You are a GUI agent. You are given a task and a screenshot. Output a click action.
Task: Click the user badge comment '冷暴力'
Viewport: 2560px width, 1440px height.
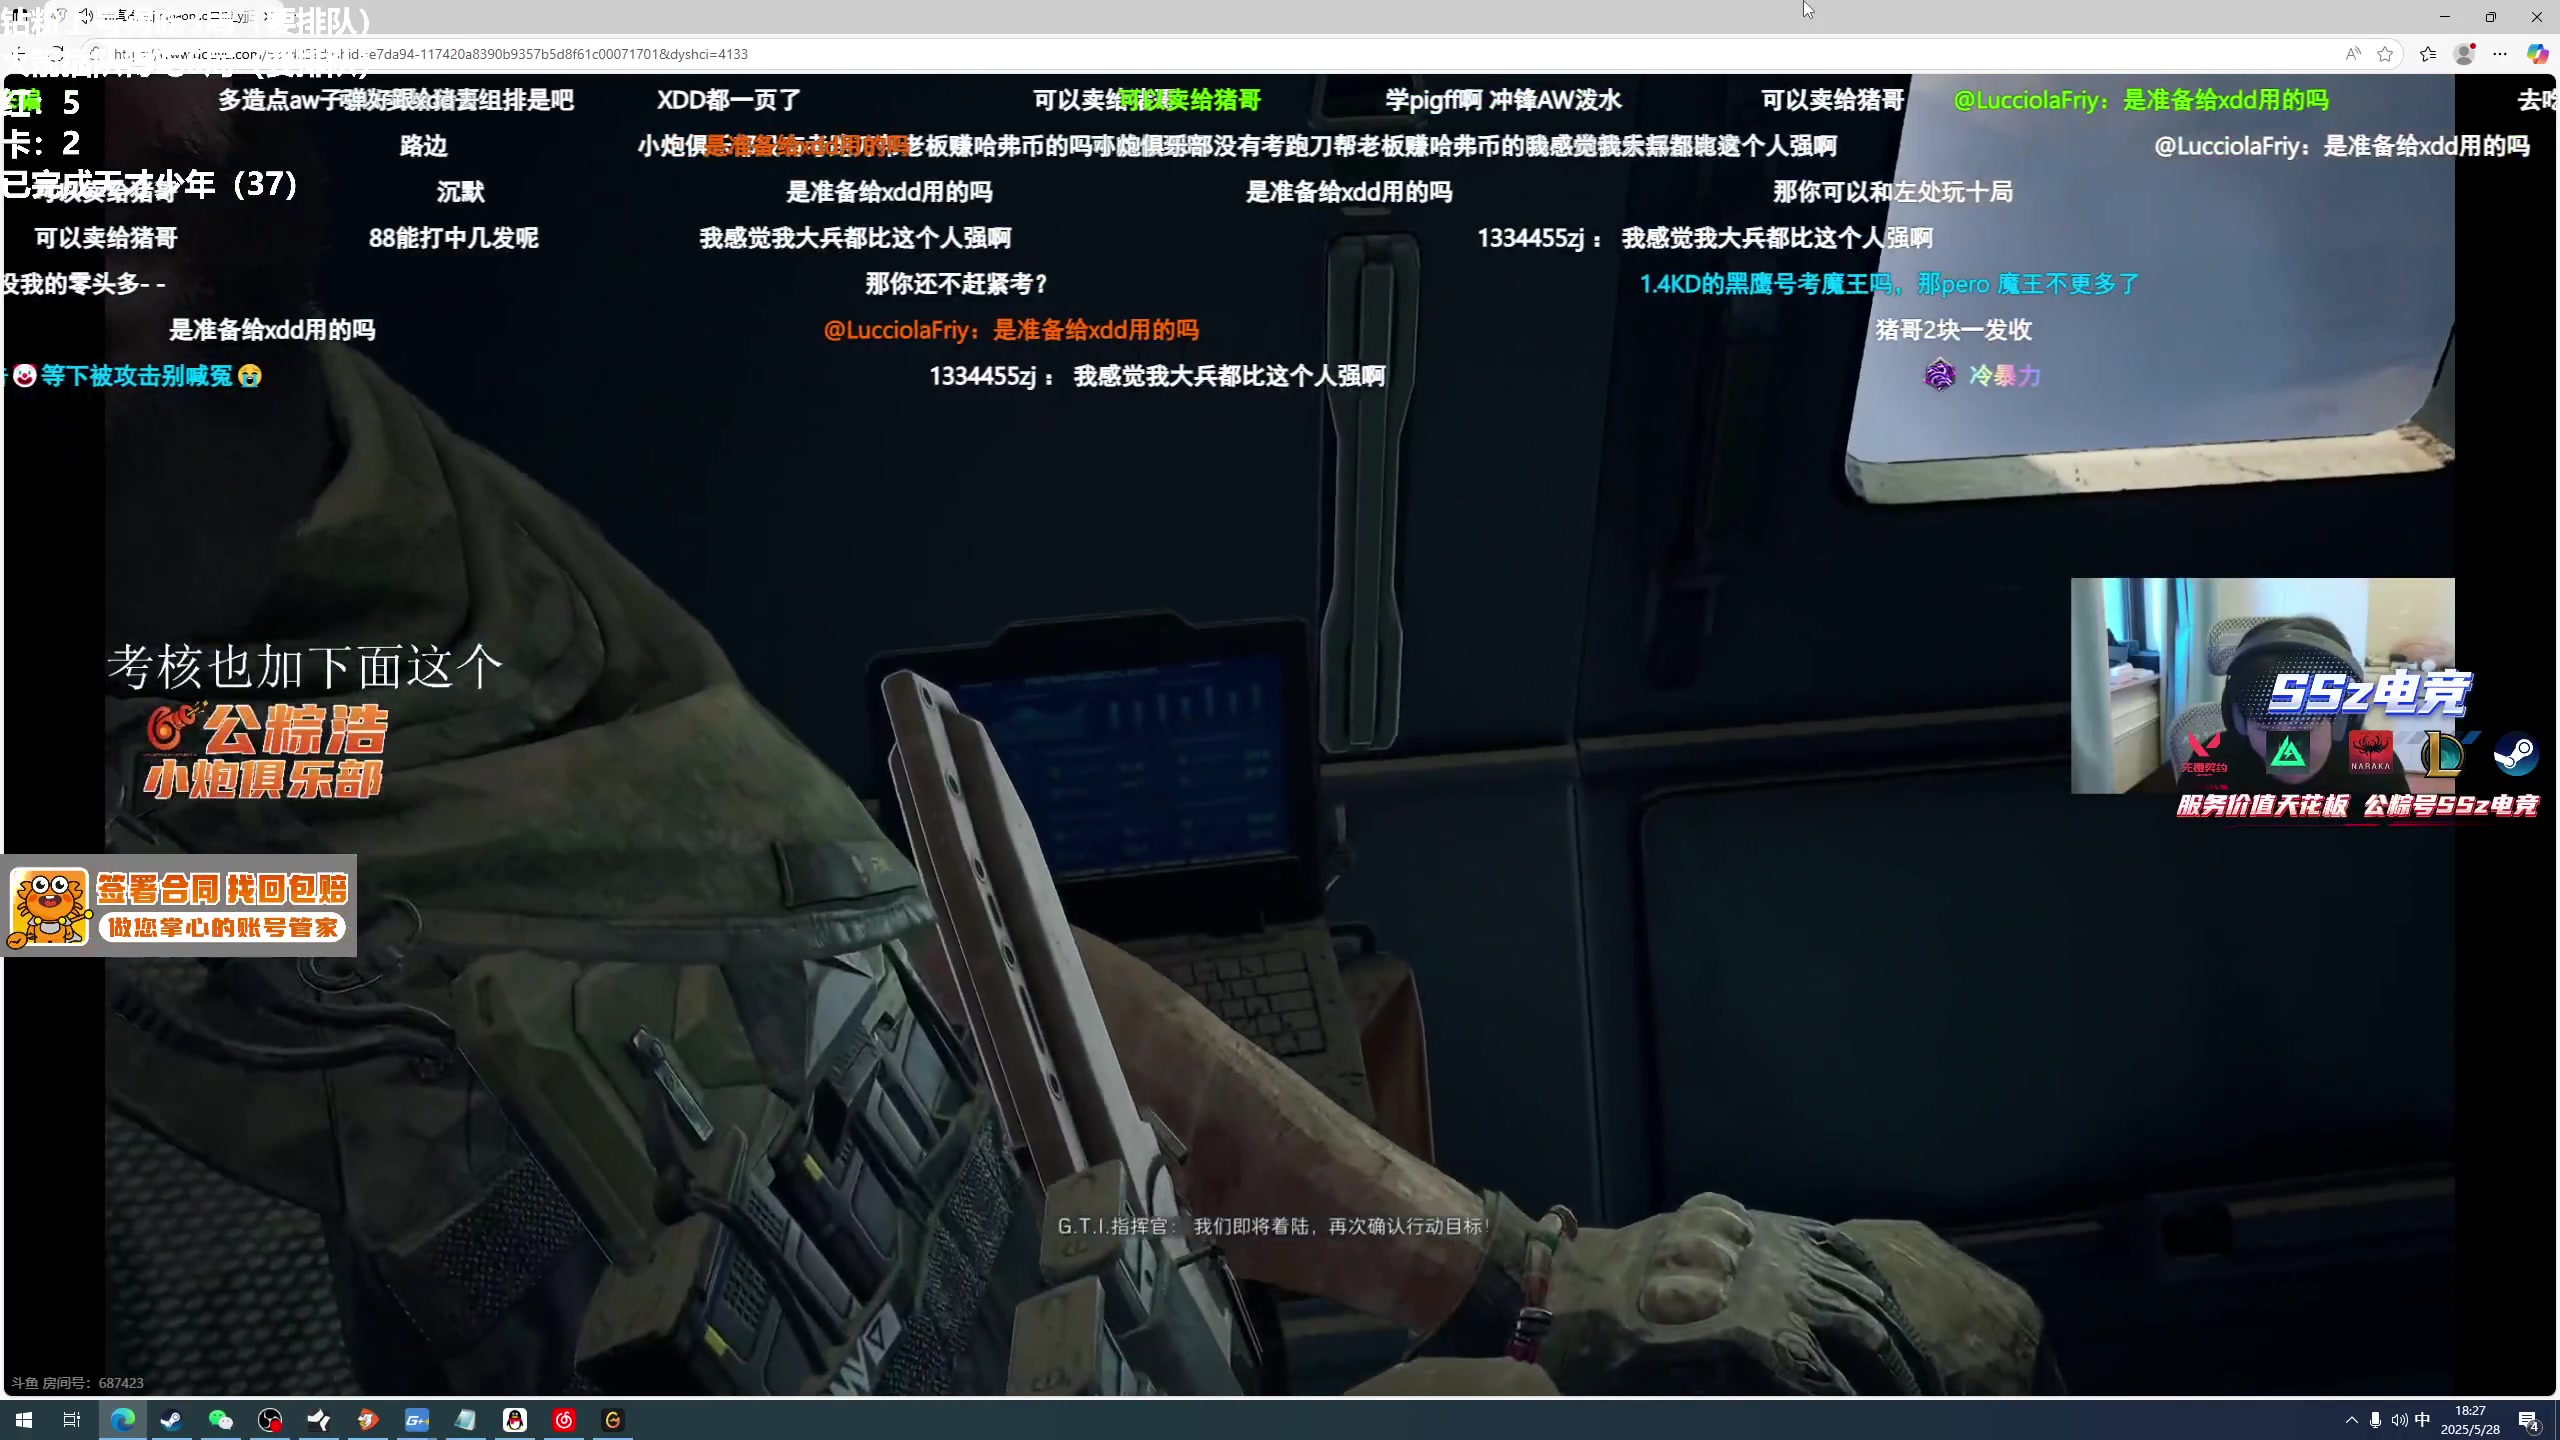coord(1981,376)
